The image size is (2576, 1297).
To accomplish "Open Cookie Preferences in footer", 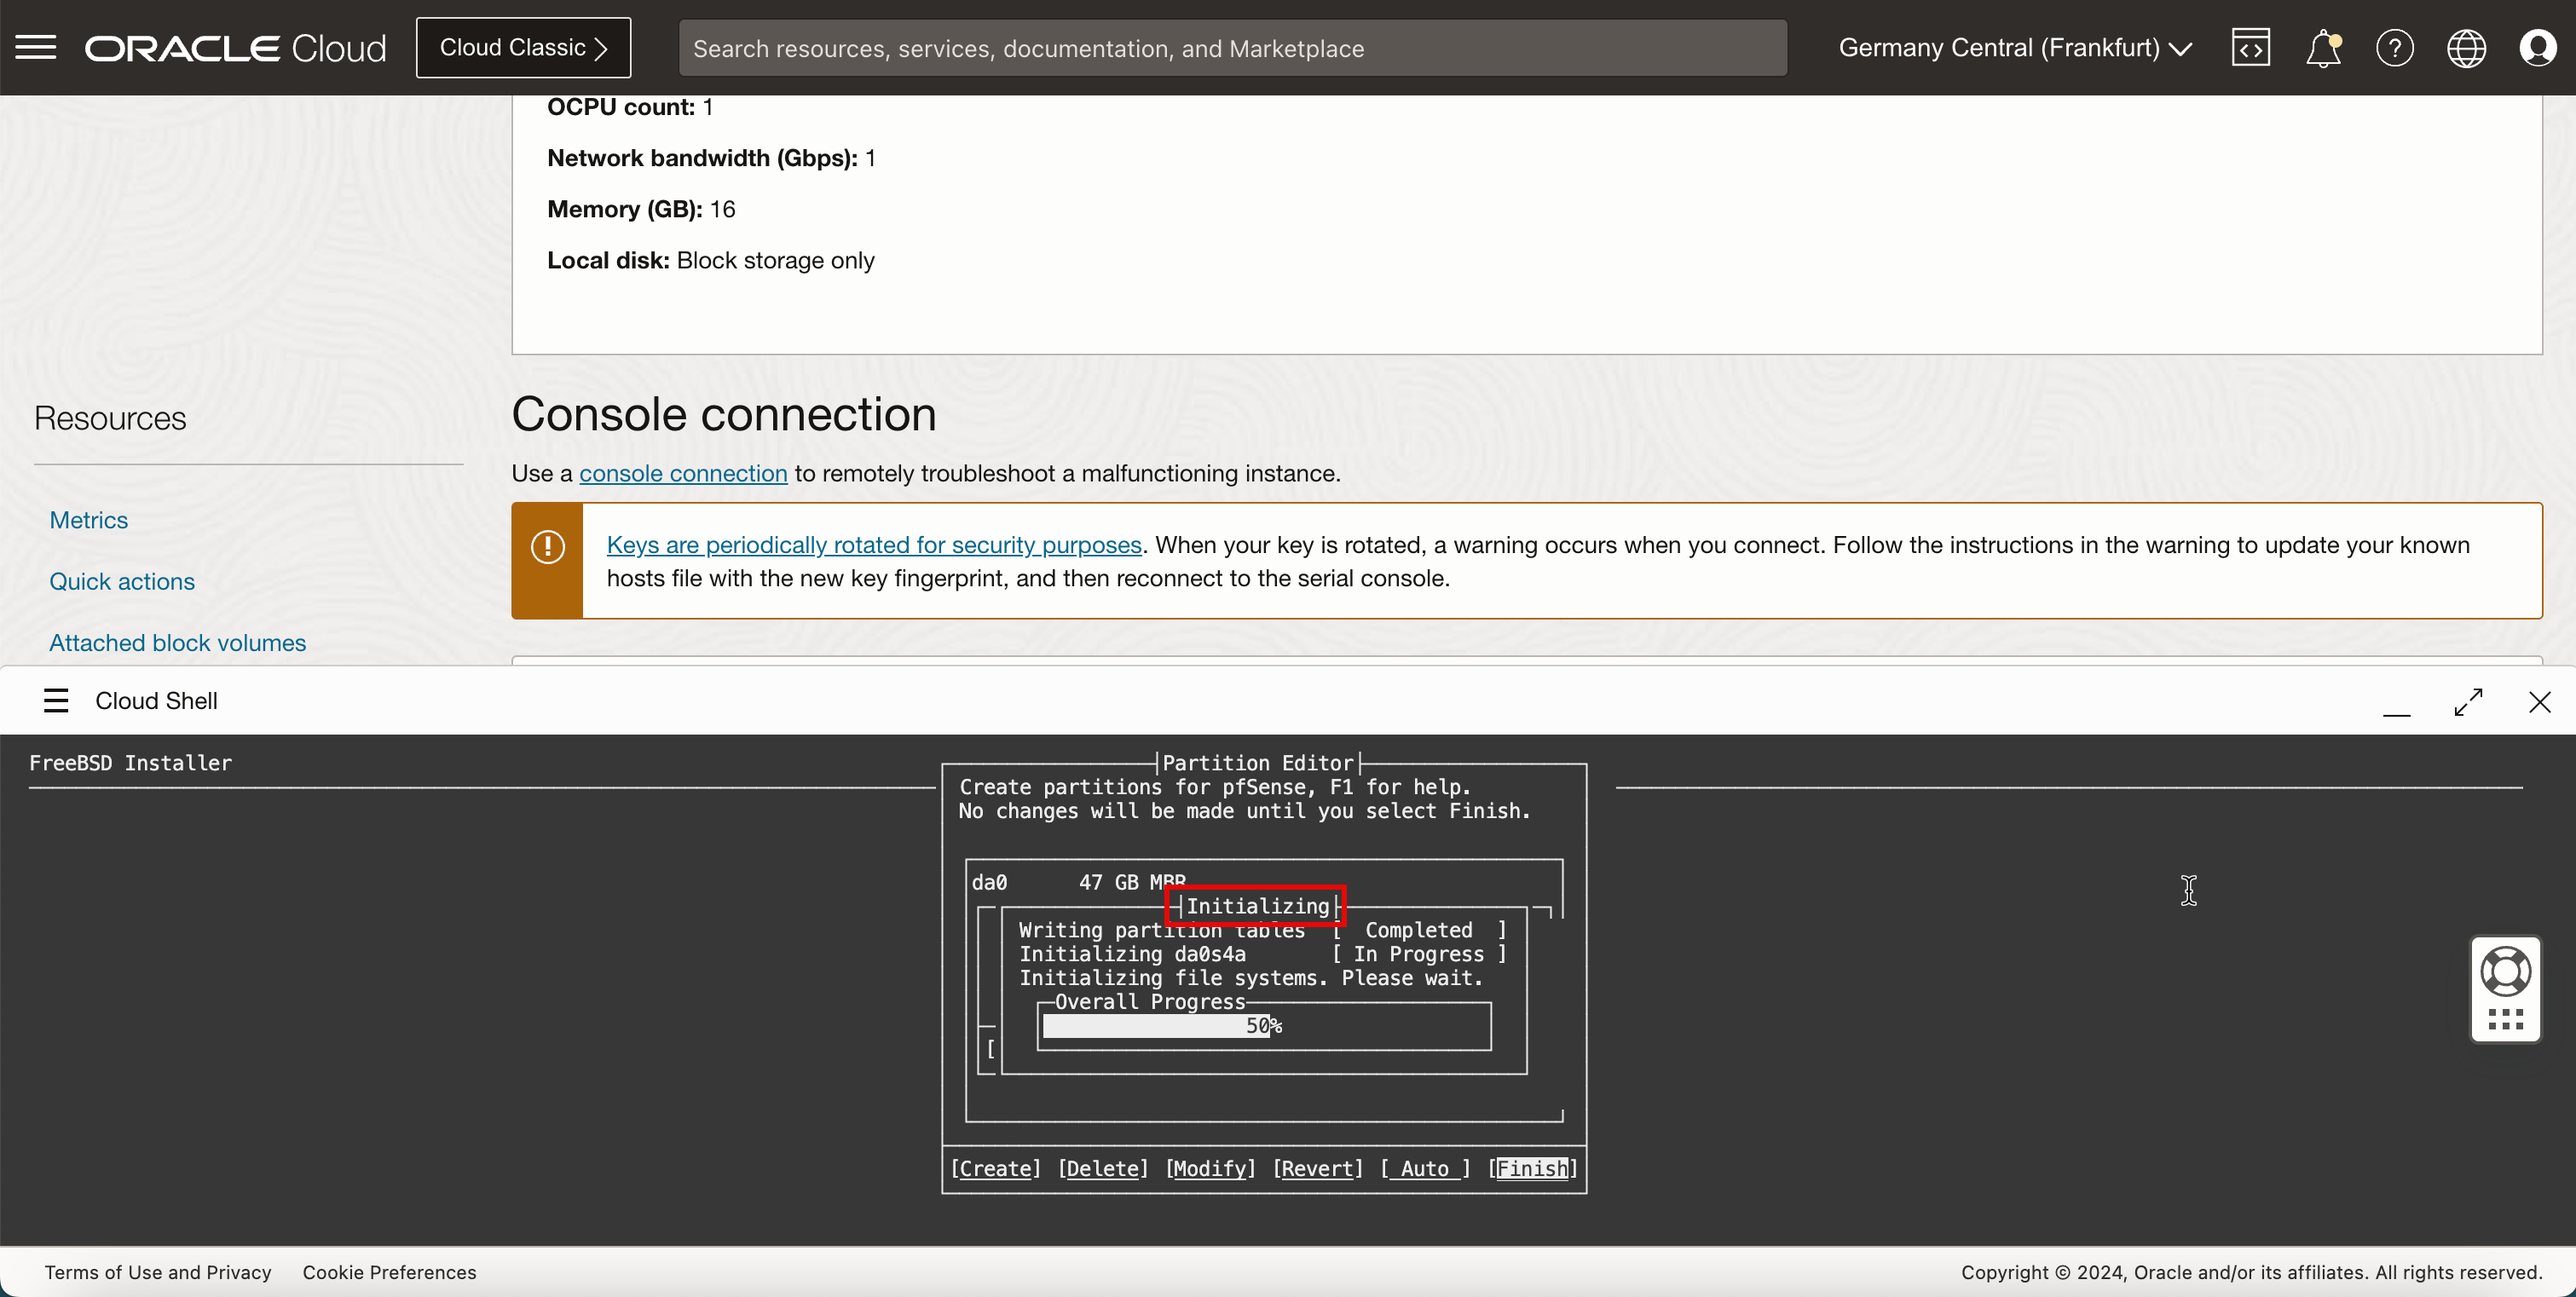I will tap(389, 1272).
